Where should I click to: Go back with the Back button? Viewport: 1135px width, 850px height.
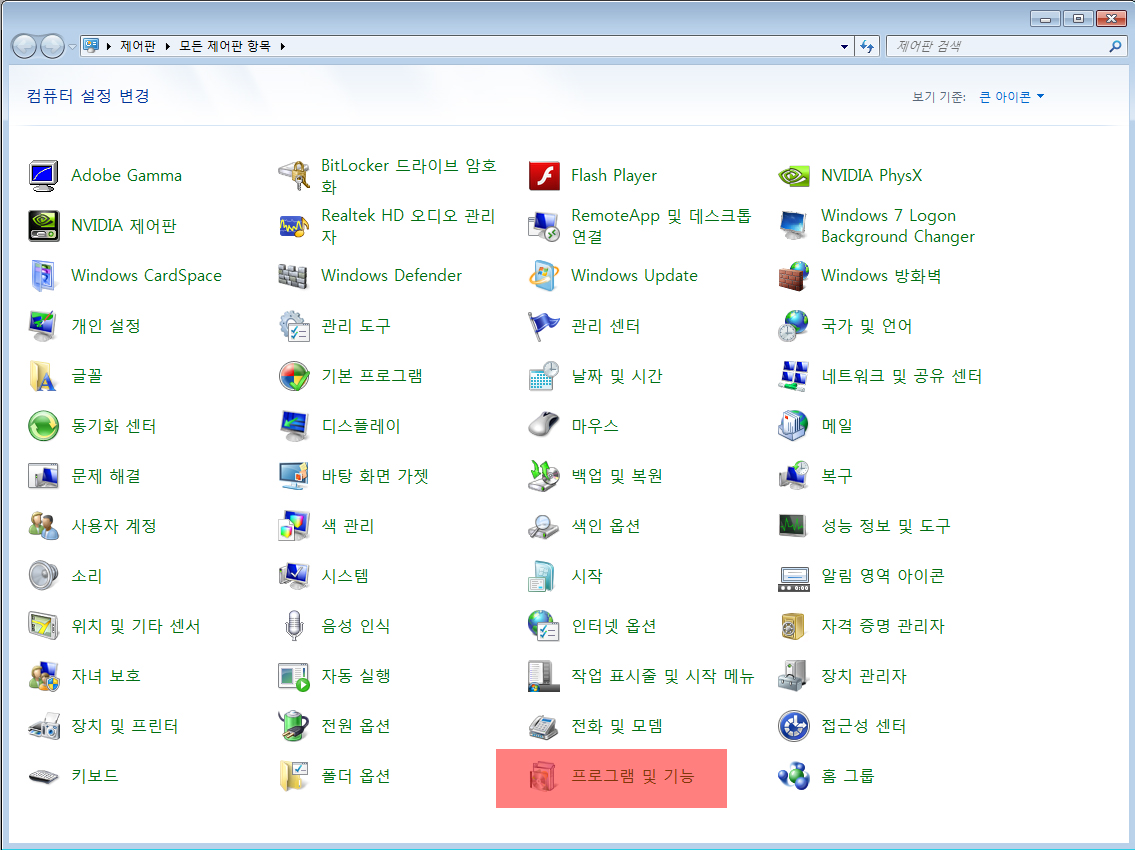coord(25,46)
